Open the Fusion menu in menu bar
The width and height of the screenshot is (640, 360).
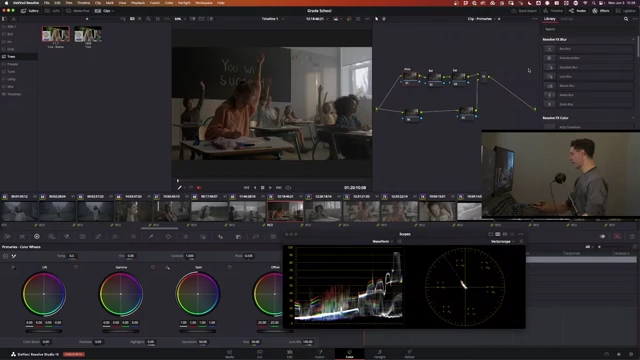[155, 2]
